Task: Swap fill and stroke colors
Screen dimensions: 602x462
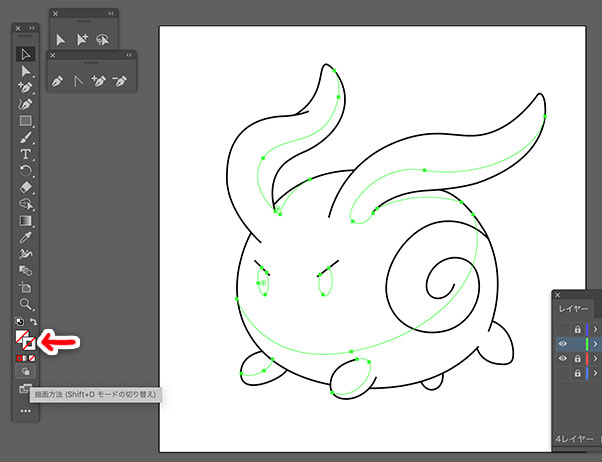Action: tap(33, 321)
